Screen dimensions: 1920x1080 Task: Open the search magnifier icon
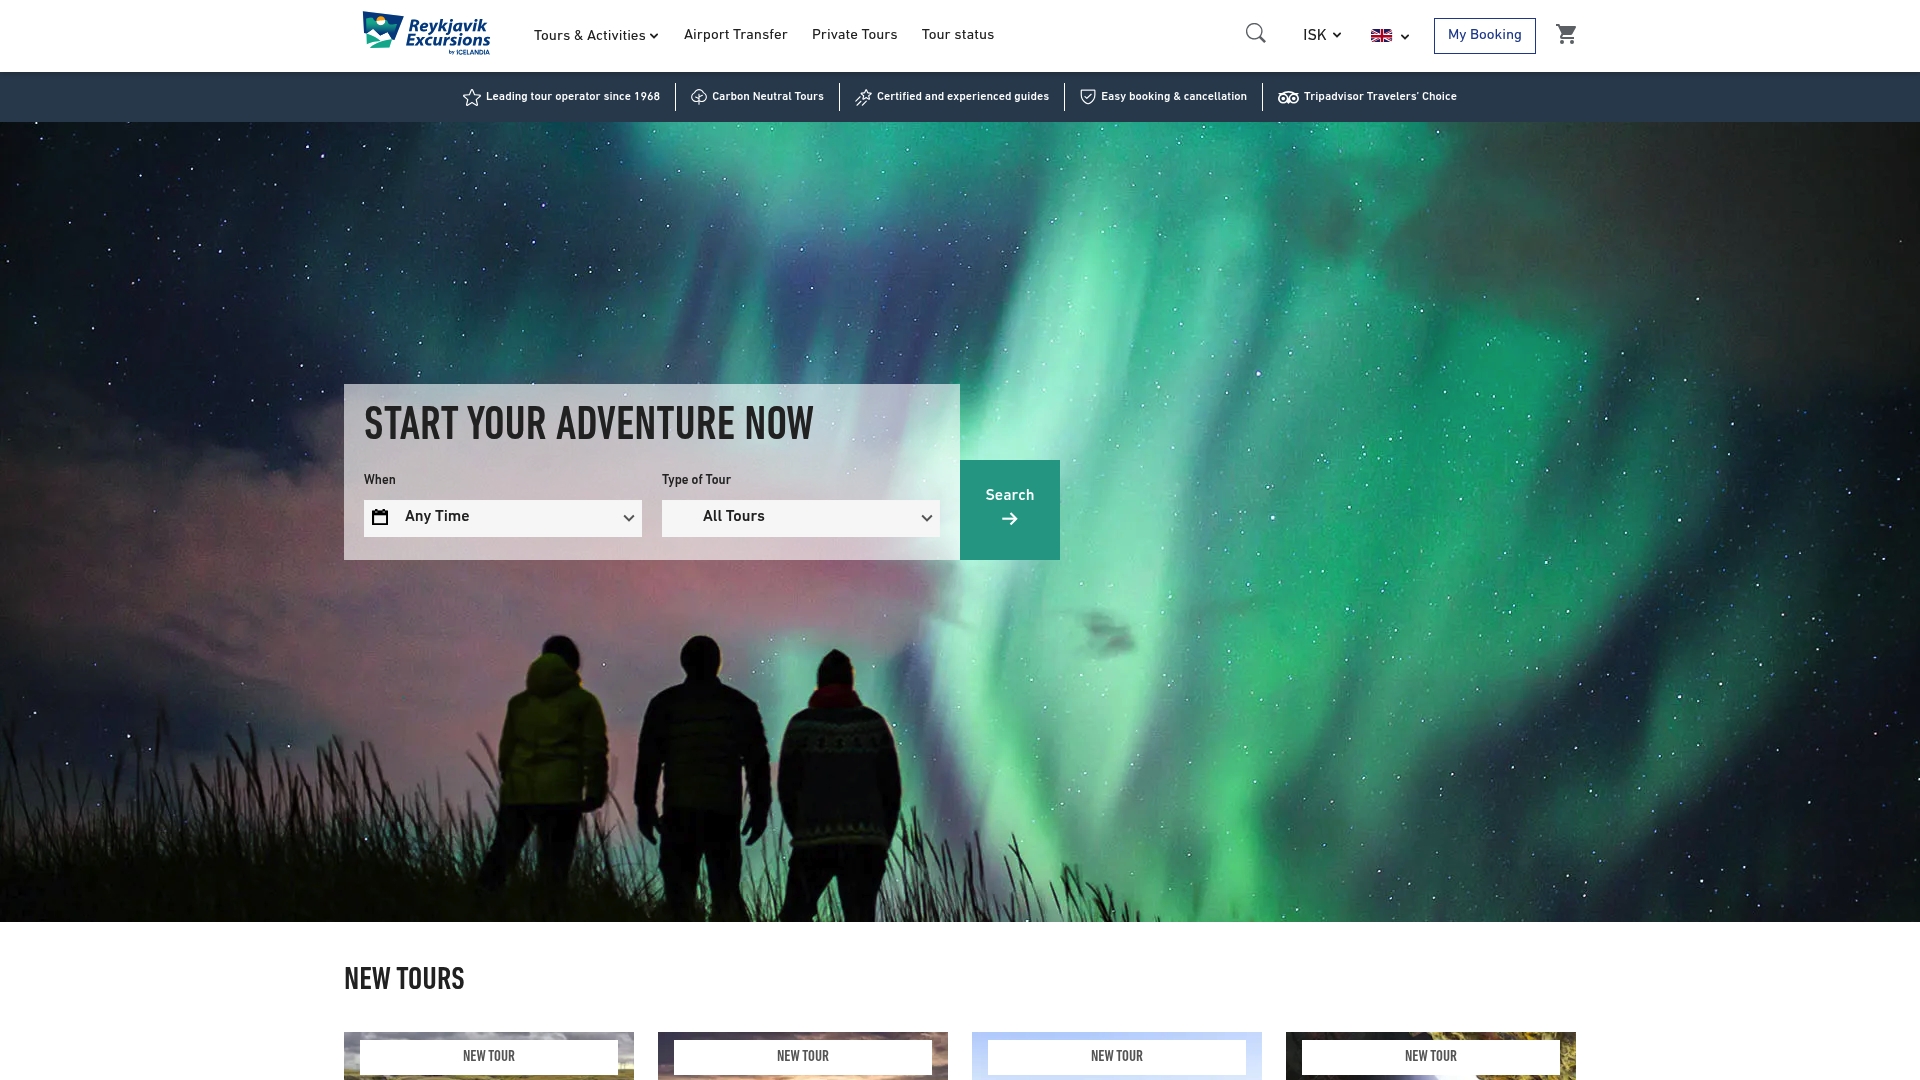pyautogui.click(x=1255, y=34)
